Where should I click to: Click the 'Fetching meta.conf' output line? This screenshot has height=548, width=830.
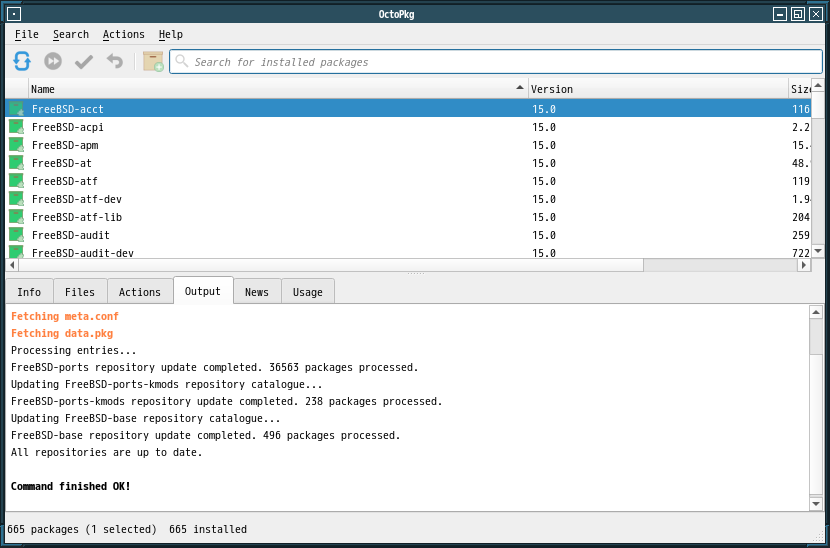pyautogui.click(x=65, y=316)
